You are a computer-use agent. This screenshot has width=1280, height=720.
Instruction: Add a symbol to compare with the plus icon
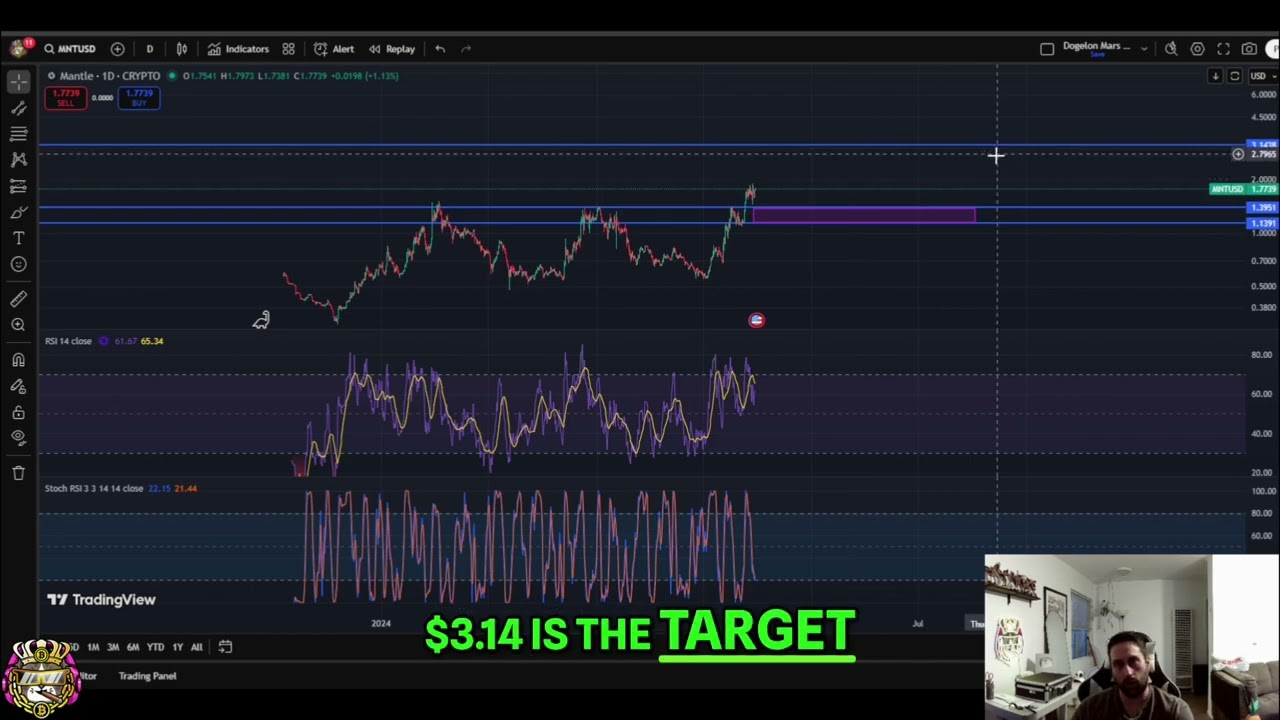[117, 48]
